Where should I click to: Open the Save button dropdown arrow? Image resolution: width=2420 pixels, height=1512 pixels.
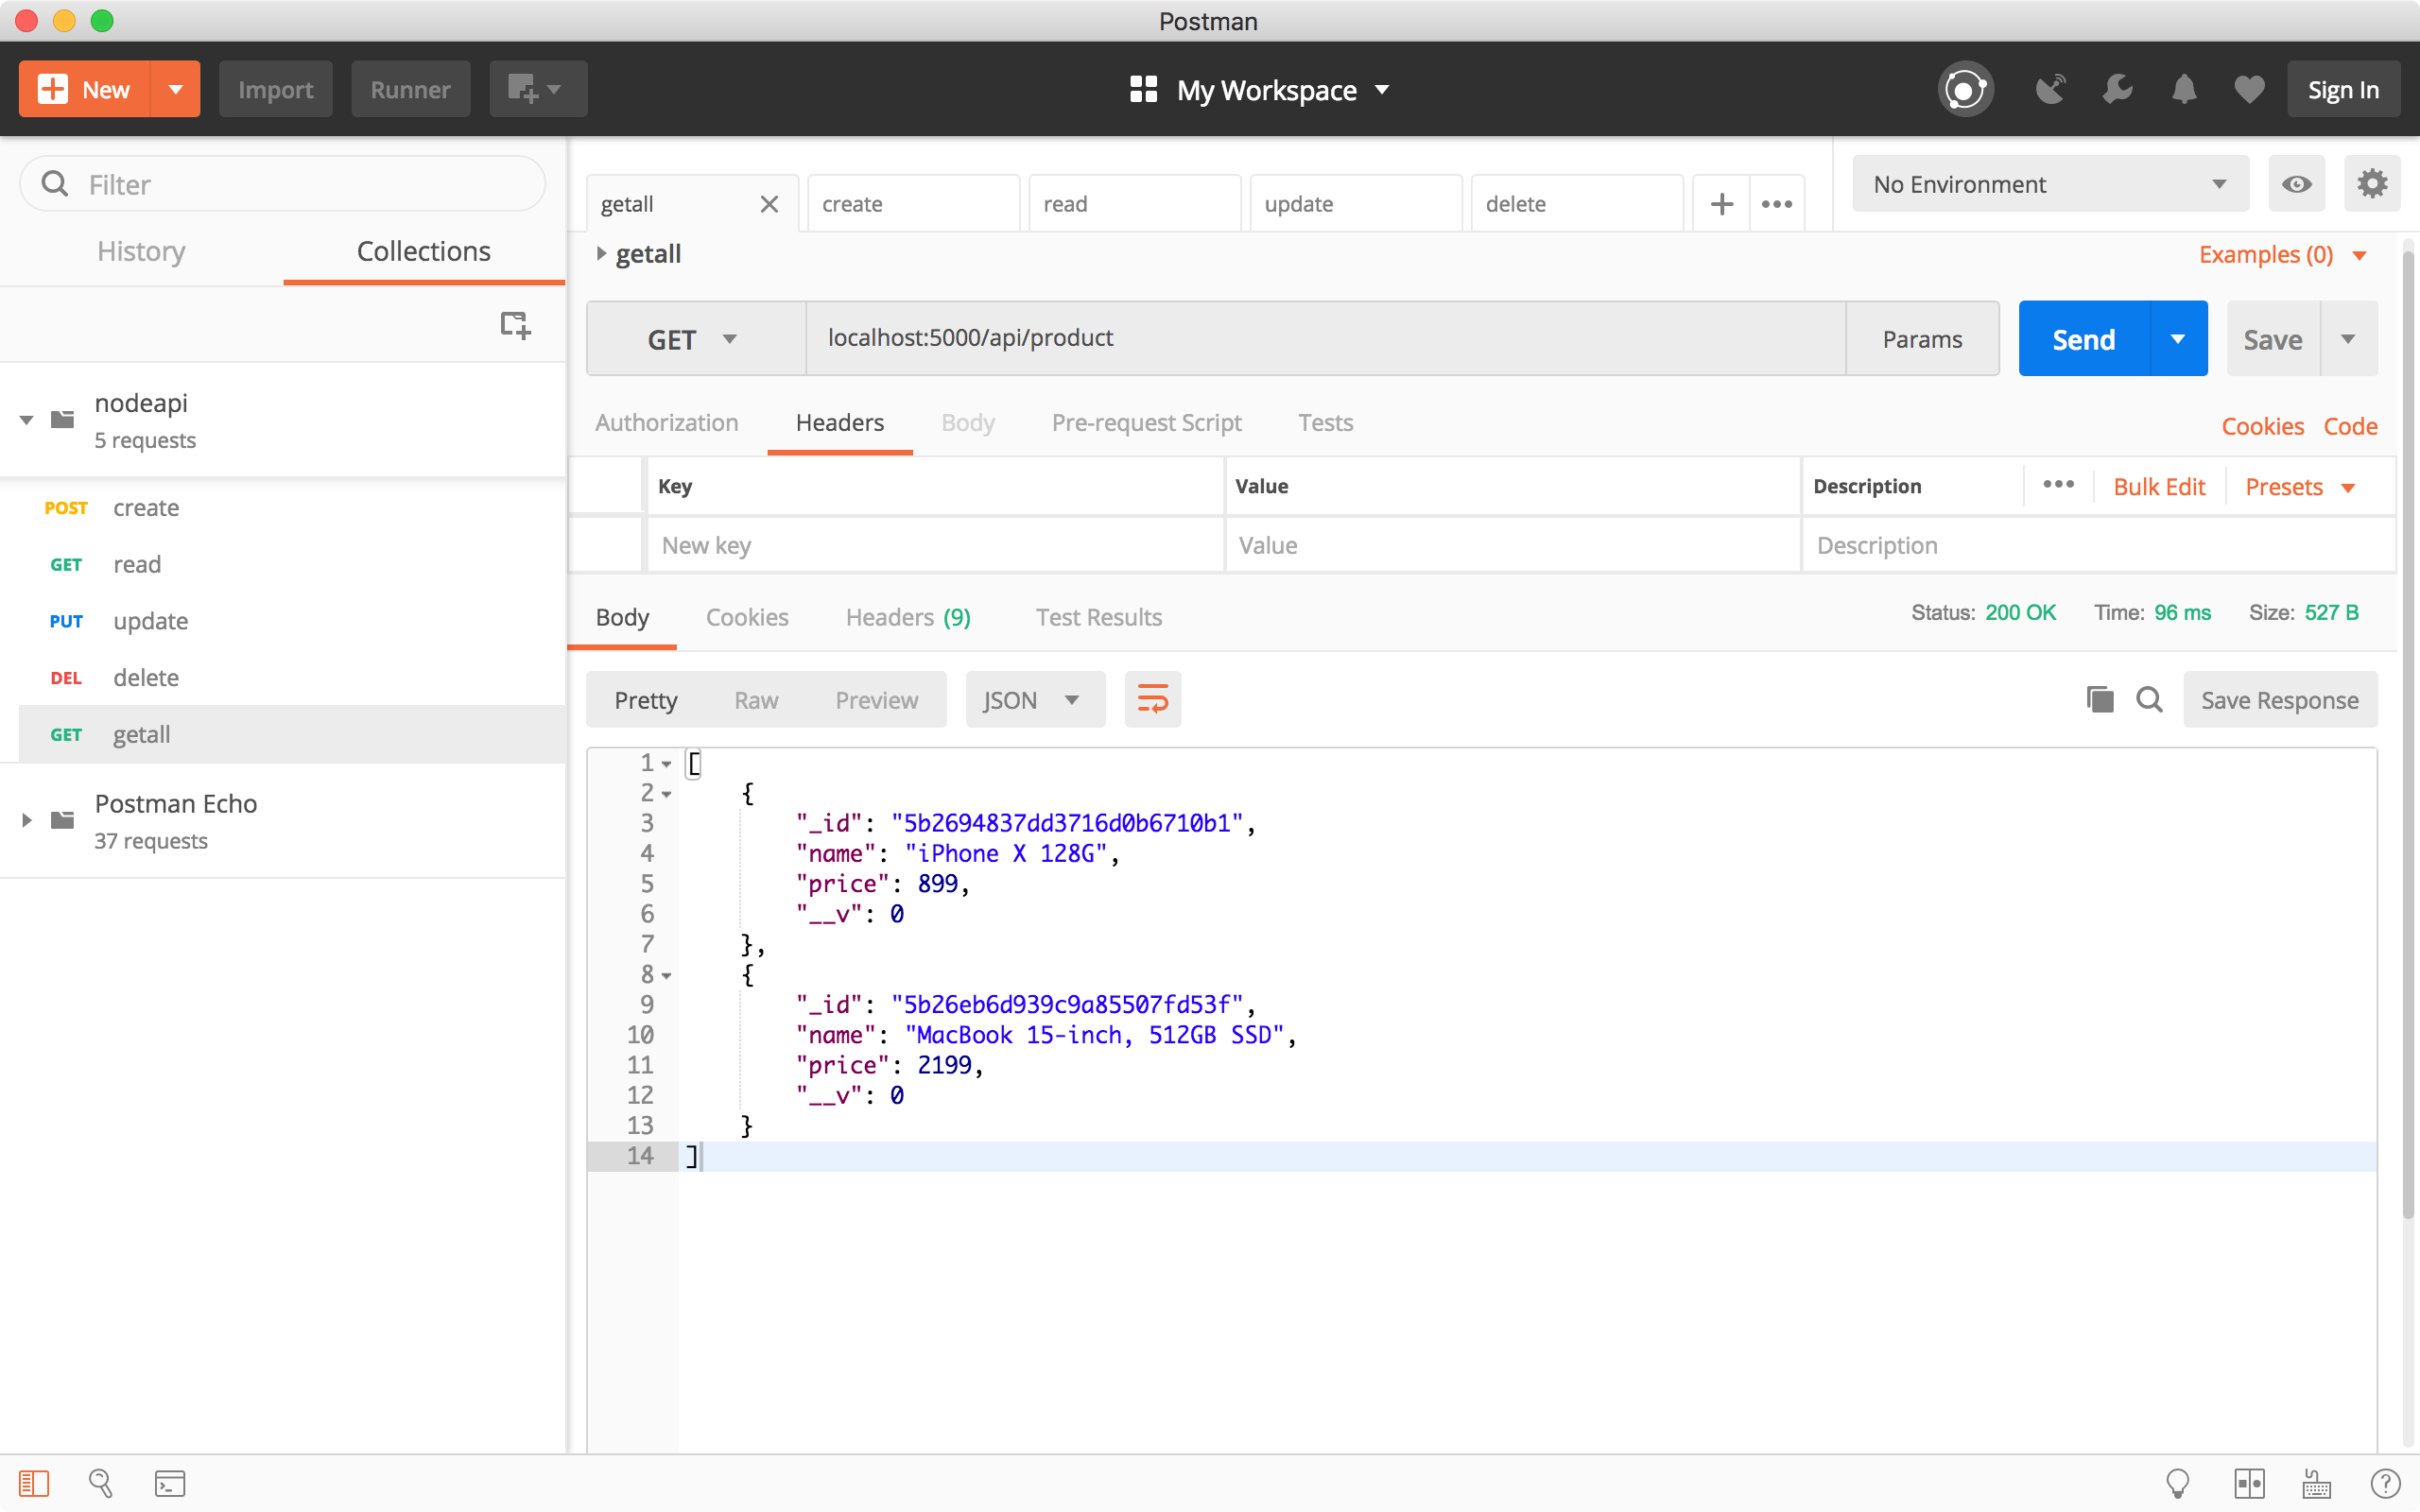(2348, 339)
